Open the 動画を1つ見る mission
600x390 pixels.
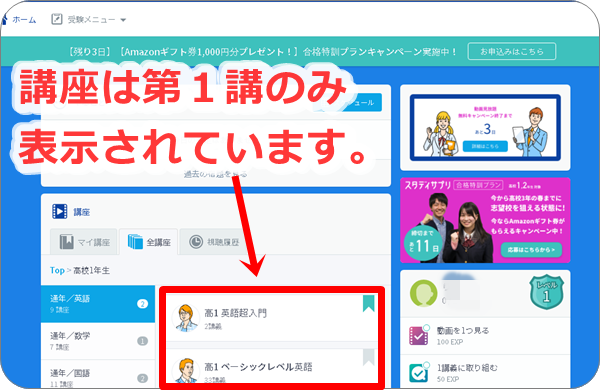pos(485,336)
